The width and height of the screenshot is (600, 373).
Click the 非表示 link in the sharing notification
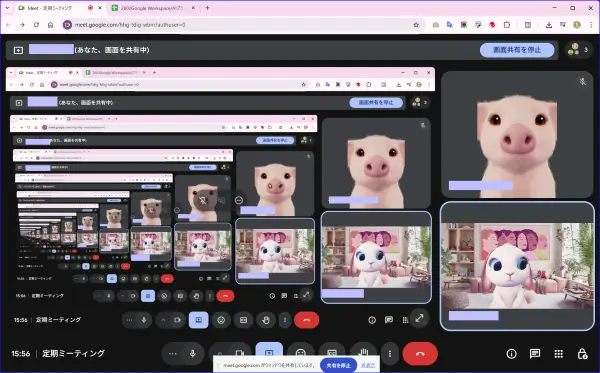coord(368,365)
